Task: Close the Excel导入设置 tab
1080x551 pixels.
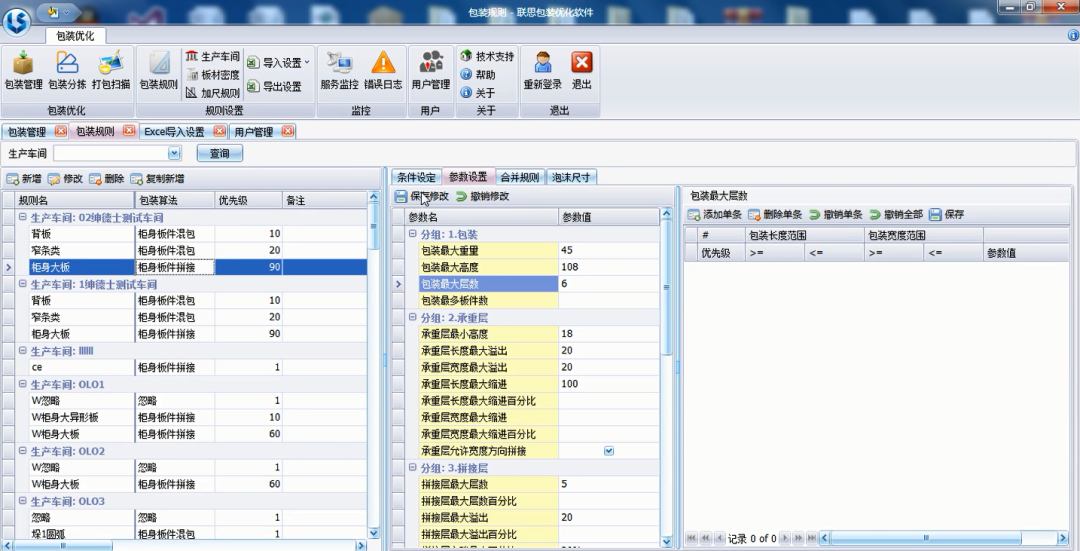Action: pos(220,131)
